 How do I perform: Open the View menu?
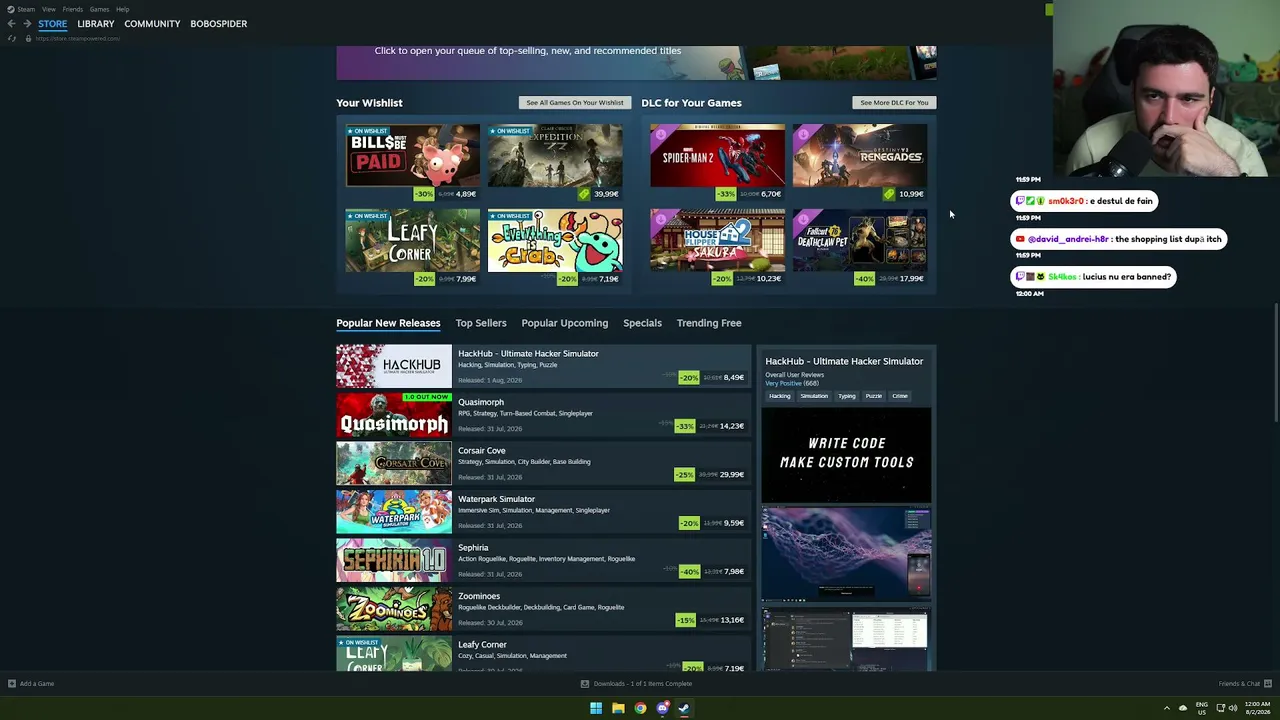(48, 9)
